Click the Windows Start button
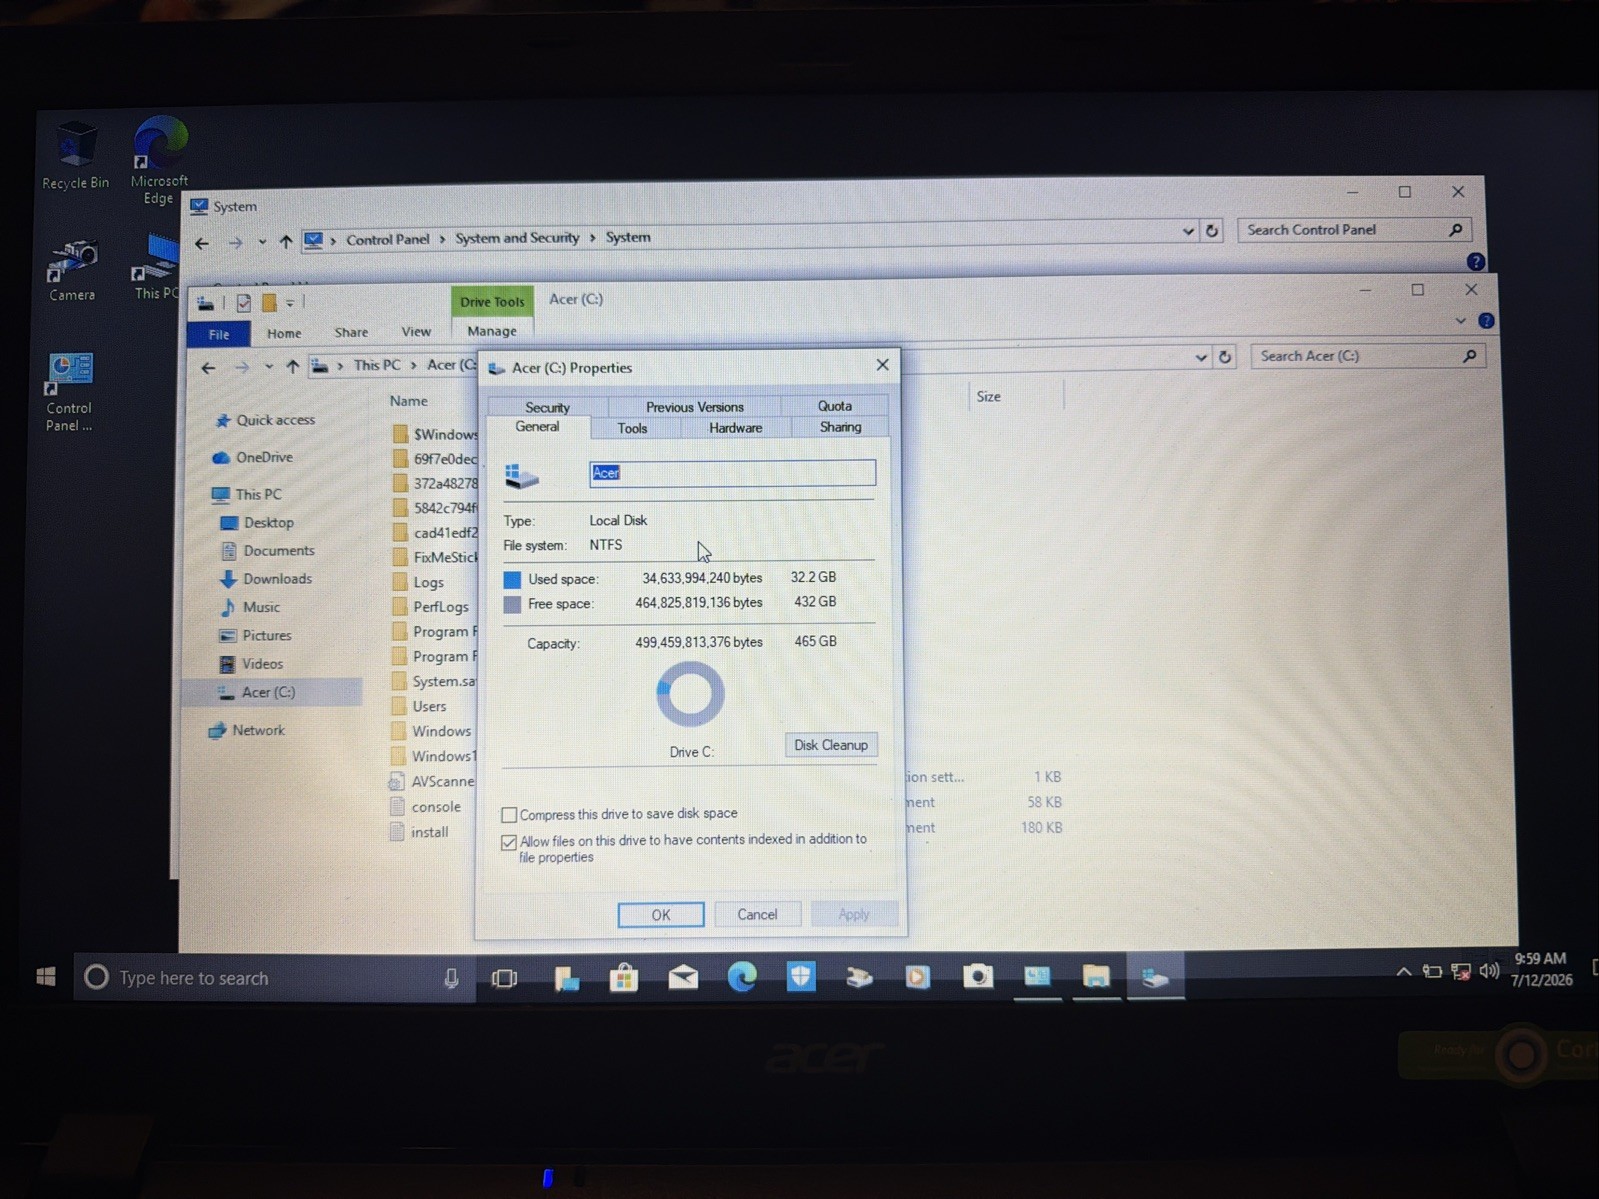Viewport: 1599px width, 1199px height. coord(46,977)
